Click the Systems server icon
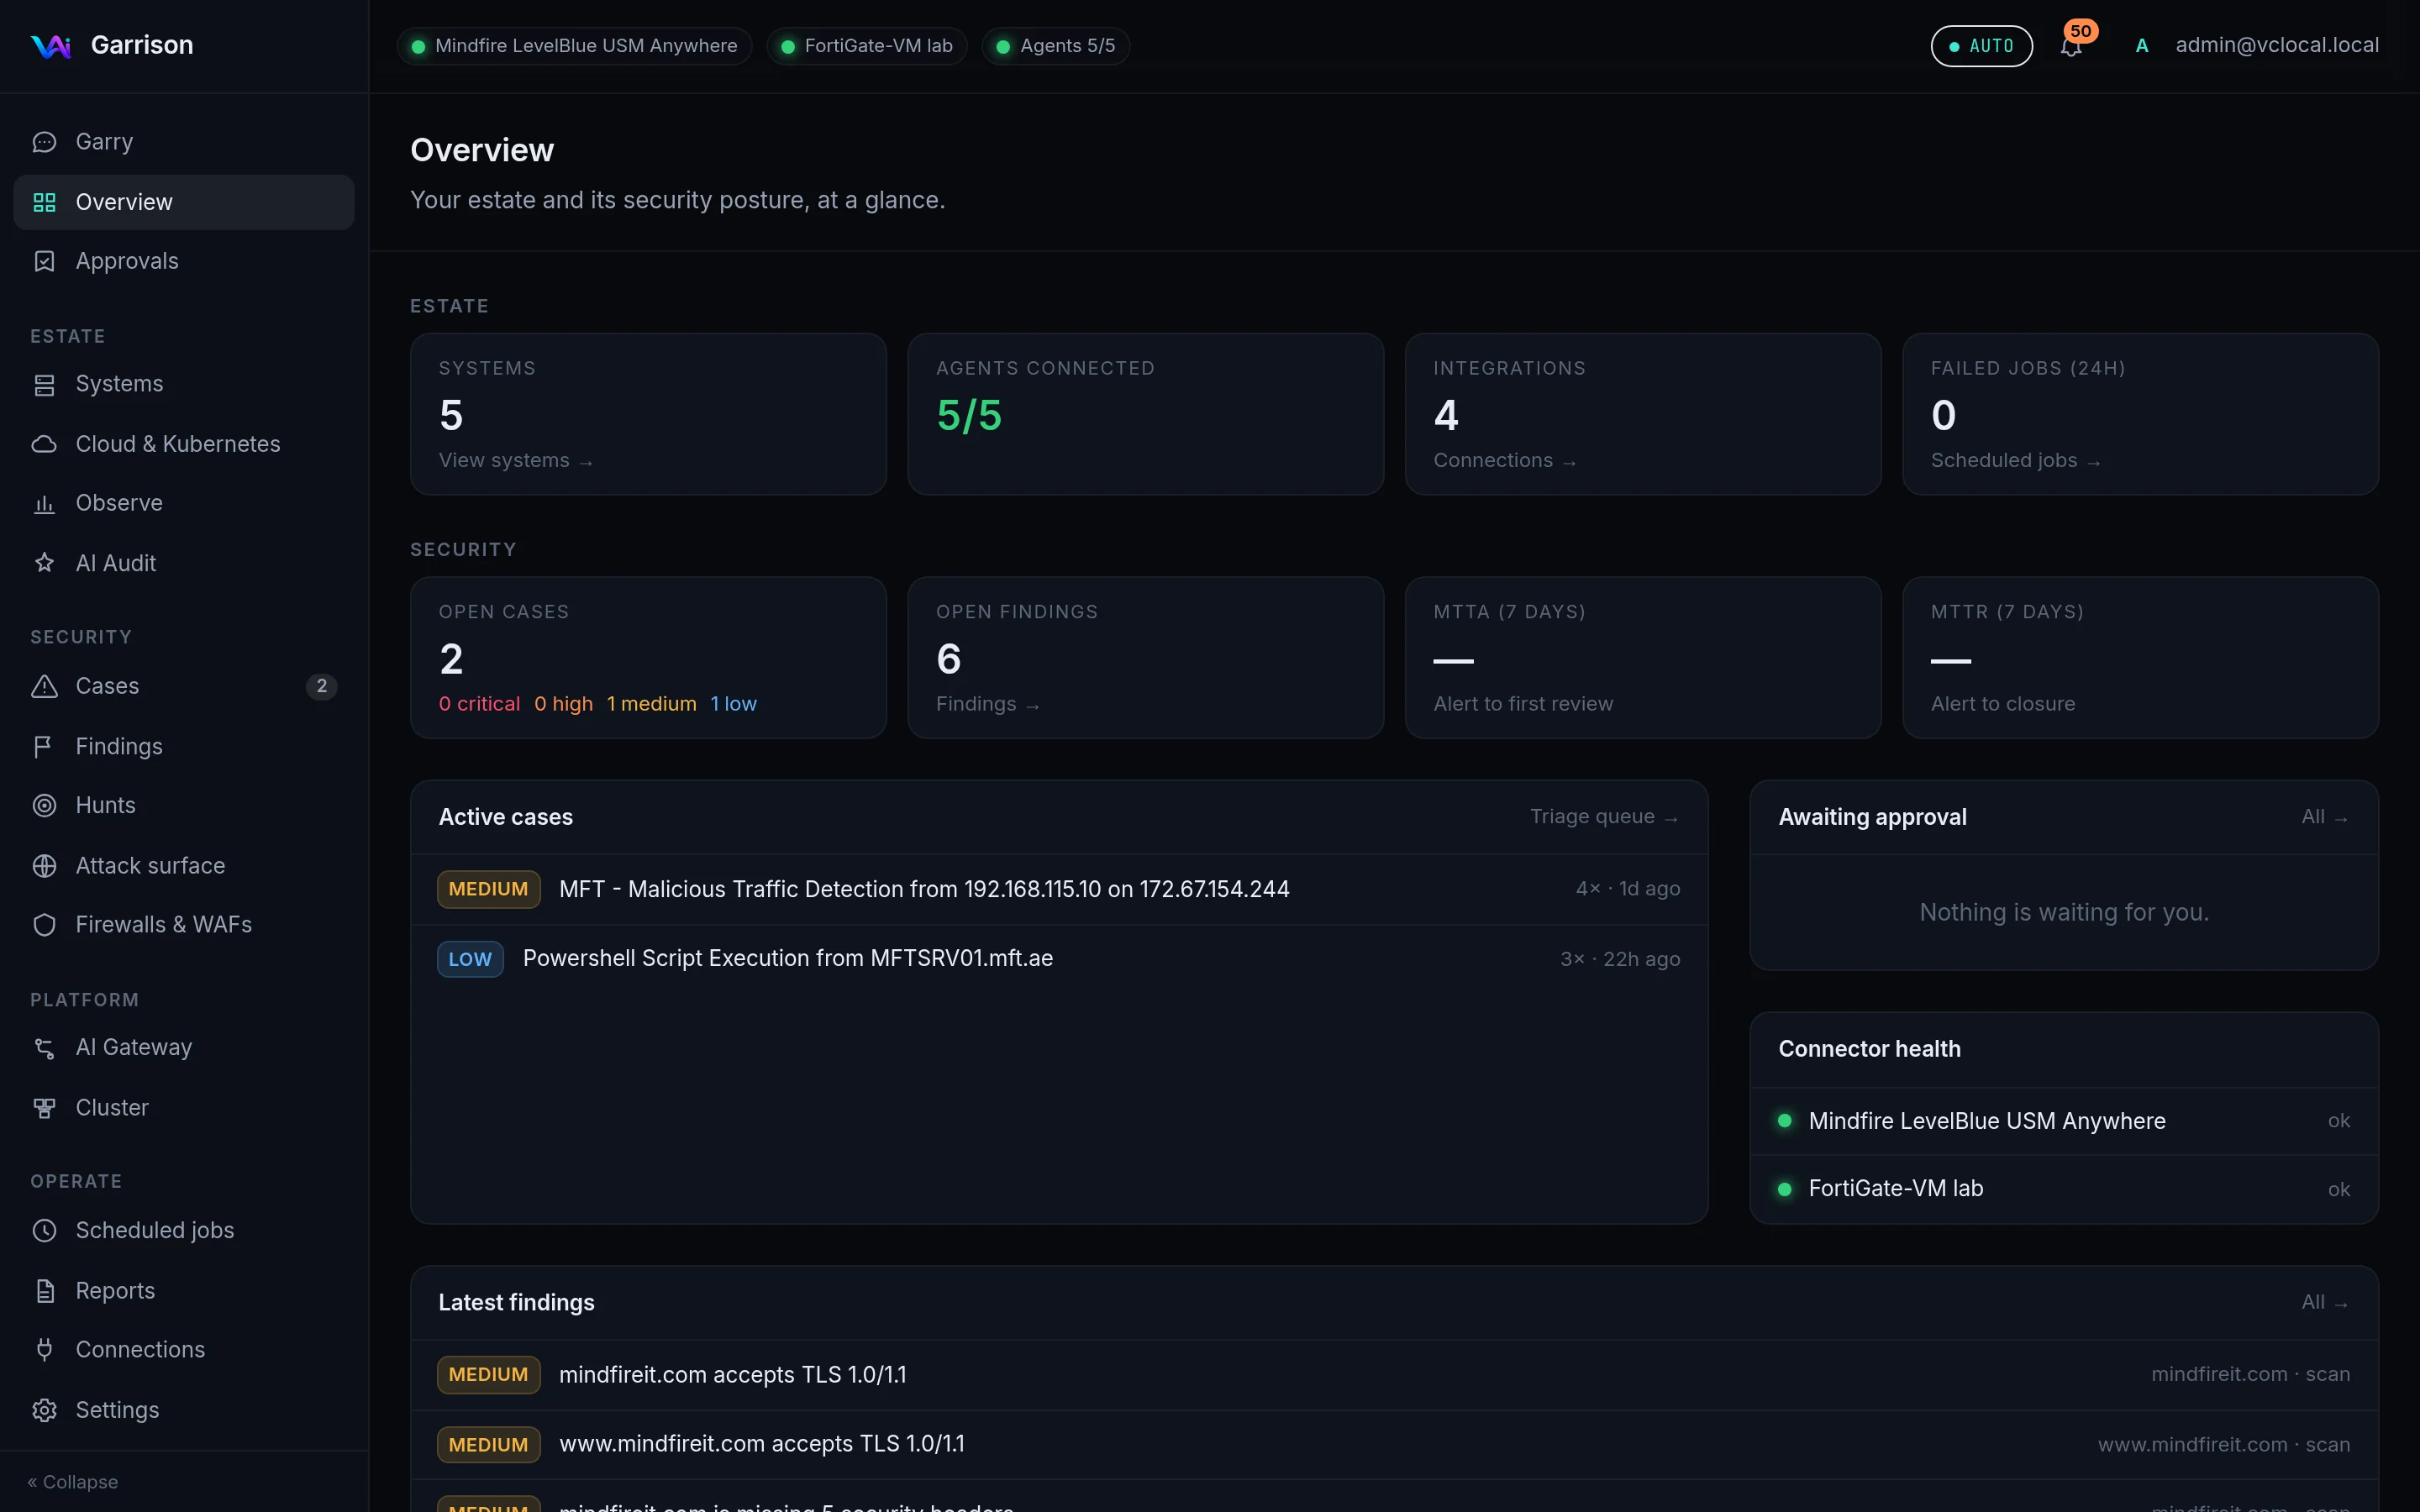2420x1512 pixels. (x=44, y=384)
